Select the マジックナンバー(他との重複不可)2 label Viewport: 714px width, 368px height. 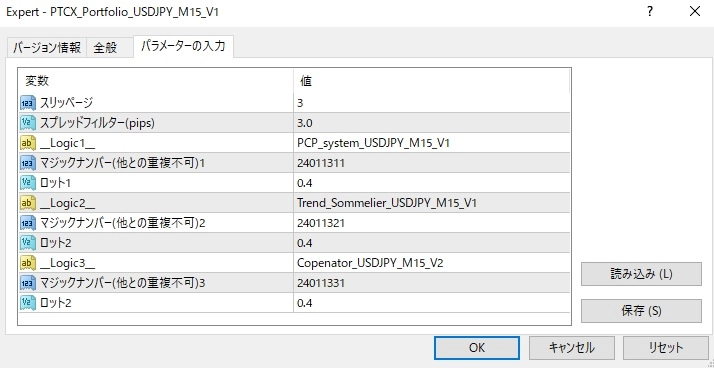(123, 223)
